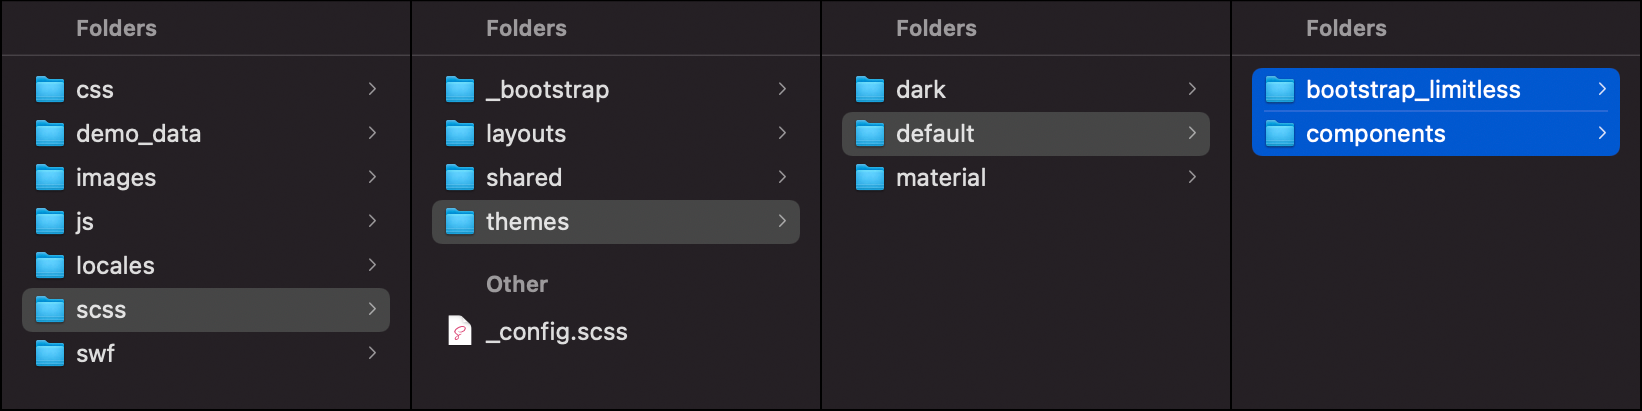Select the swf folder icon
The width and height of the screenshot is (1642, 411).
(x=50, y=354)
